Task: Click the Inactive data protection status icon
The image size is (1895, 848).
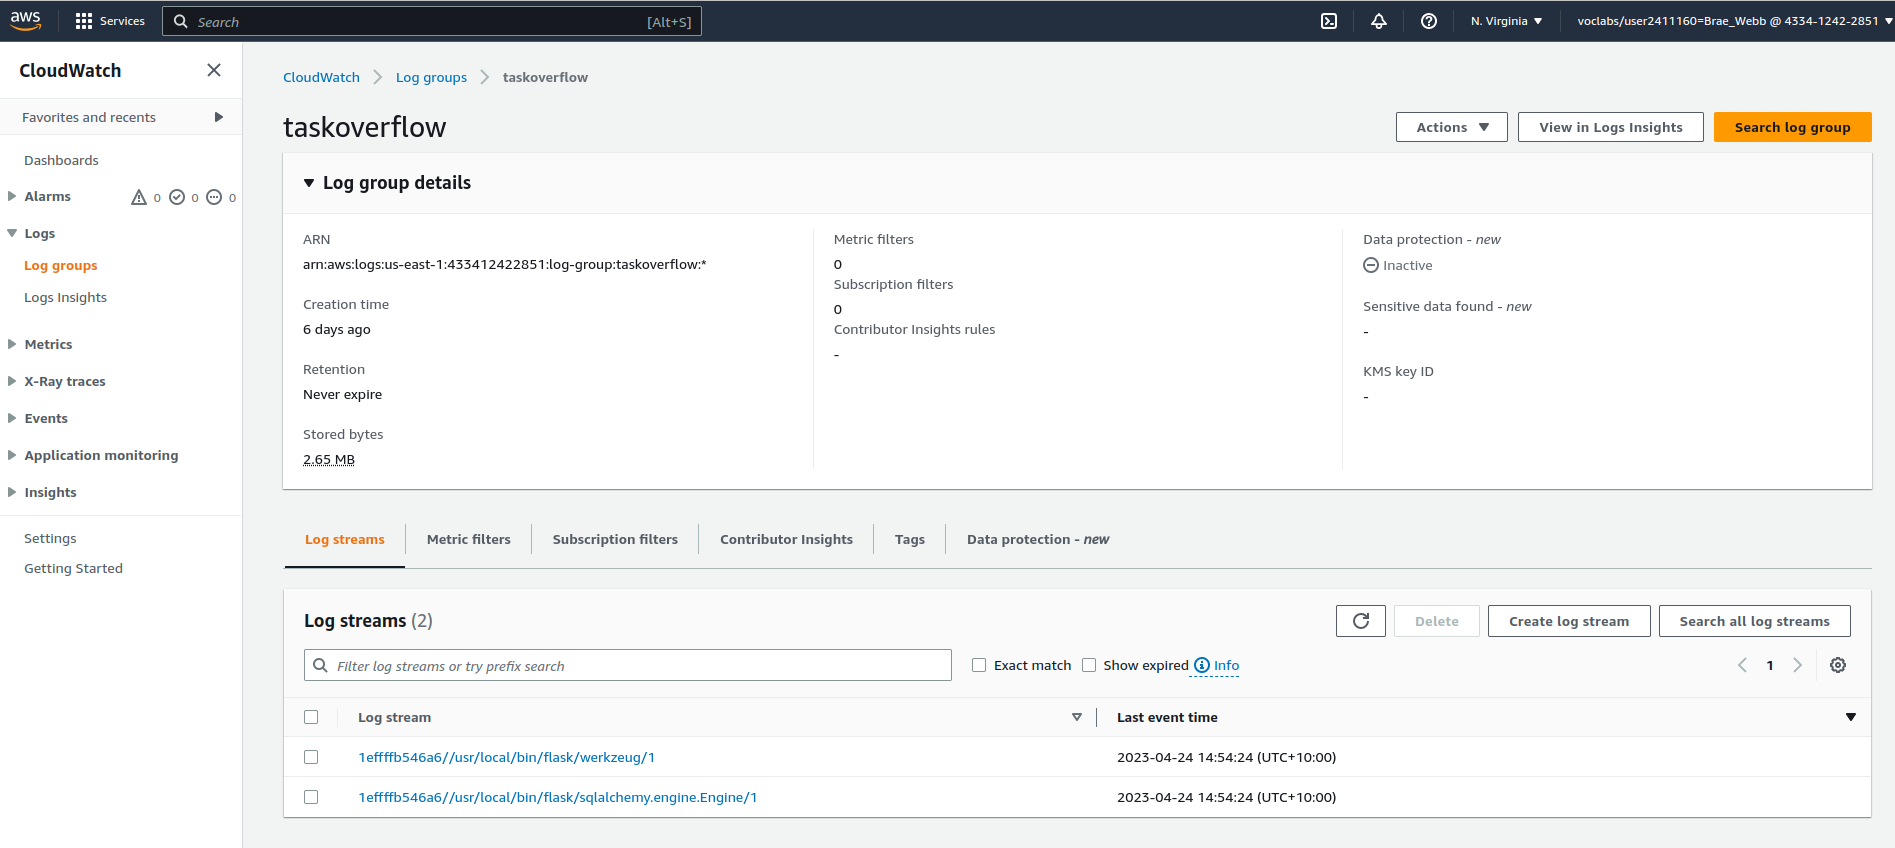Action: [x=1371, y=265]
